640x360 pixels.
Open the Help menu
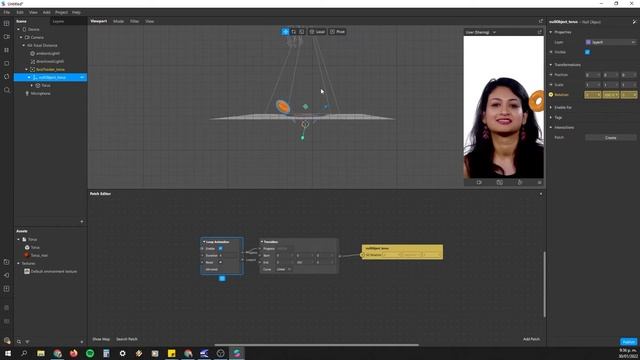coord(76,12)
